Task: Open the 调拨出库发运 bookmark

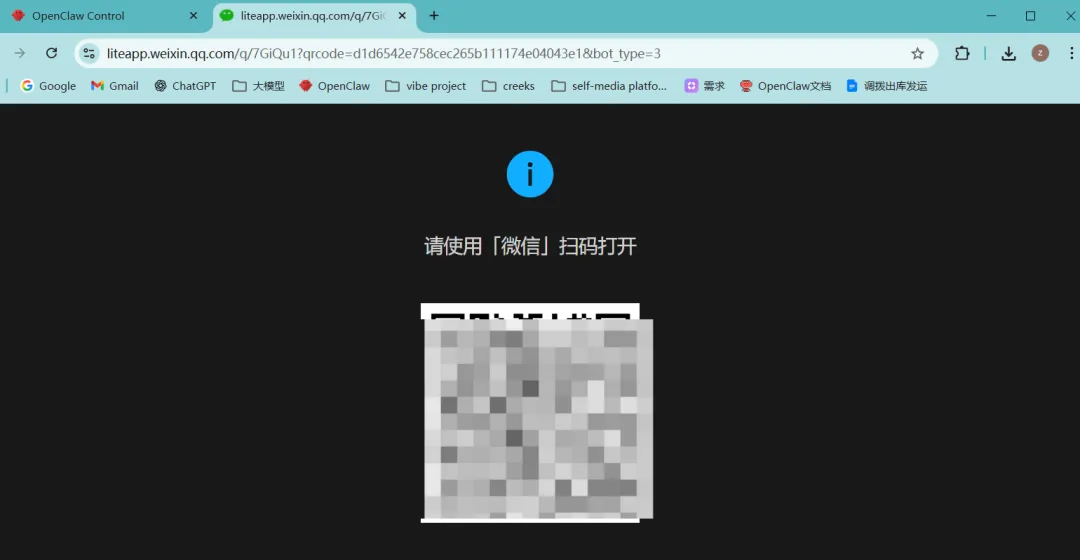Action: pyautogui.click(x=886, y=86)
